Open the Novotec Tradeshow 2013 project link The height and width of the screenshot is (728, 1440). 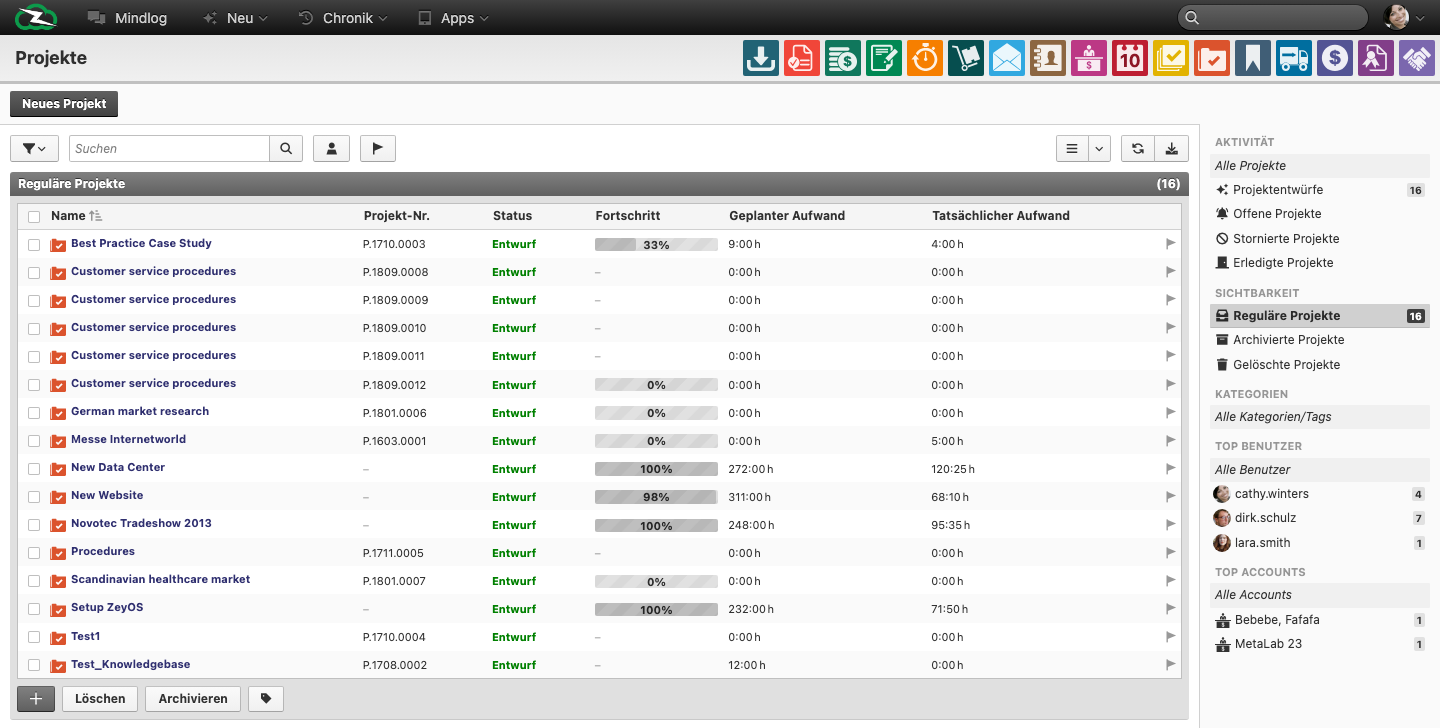(x=141, y=523)
